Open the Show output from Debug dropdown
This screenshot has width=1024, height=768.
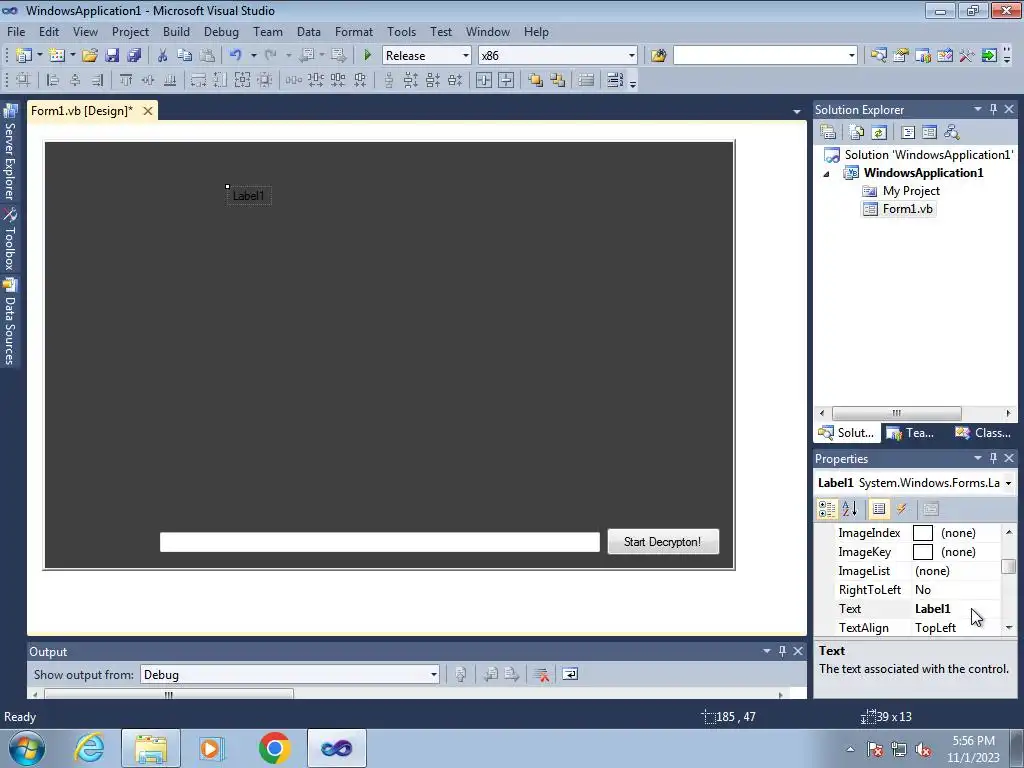[x=434, y=675]
